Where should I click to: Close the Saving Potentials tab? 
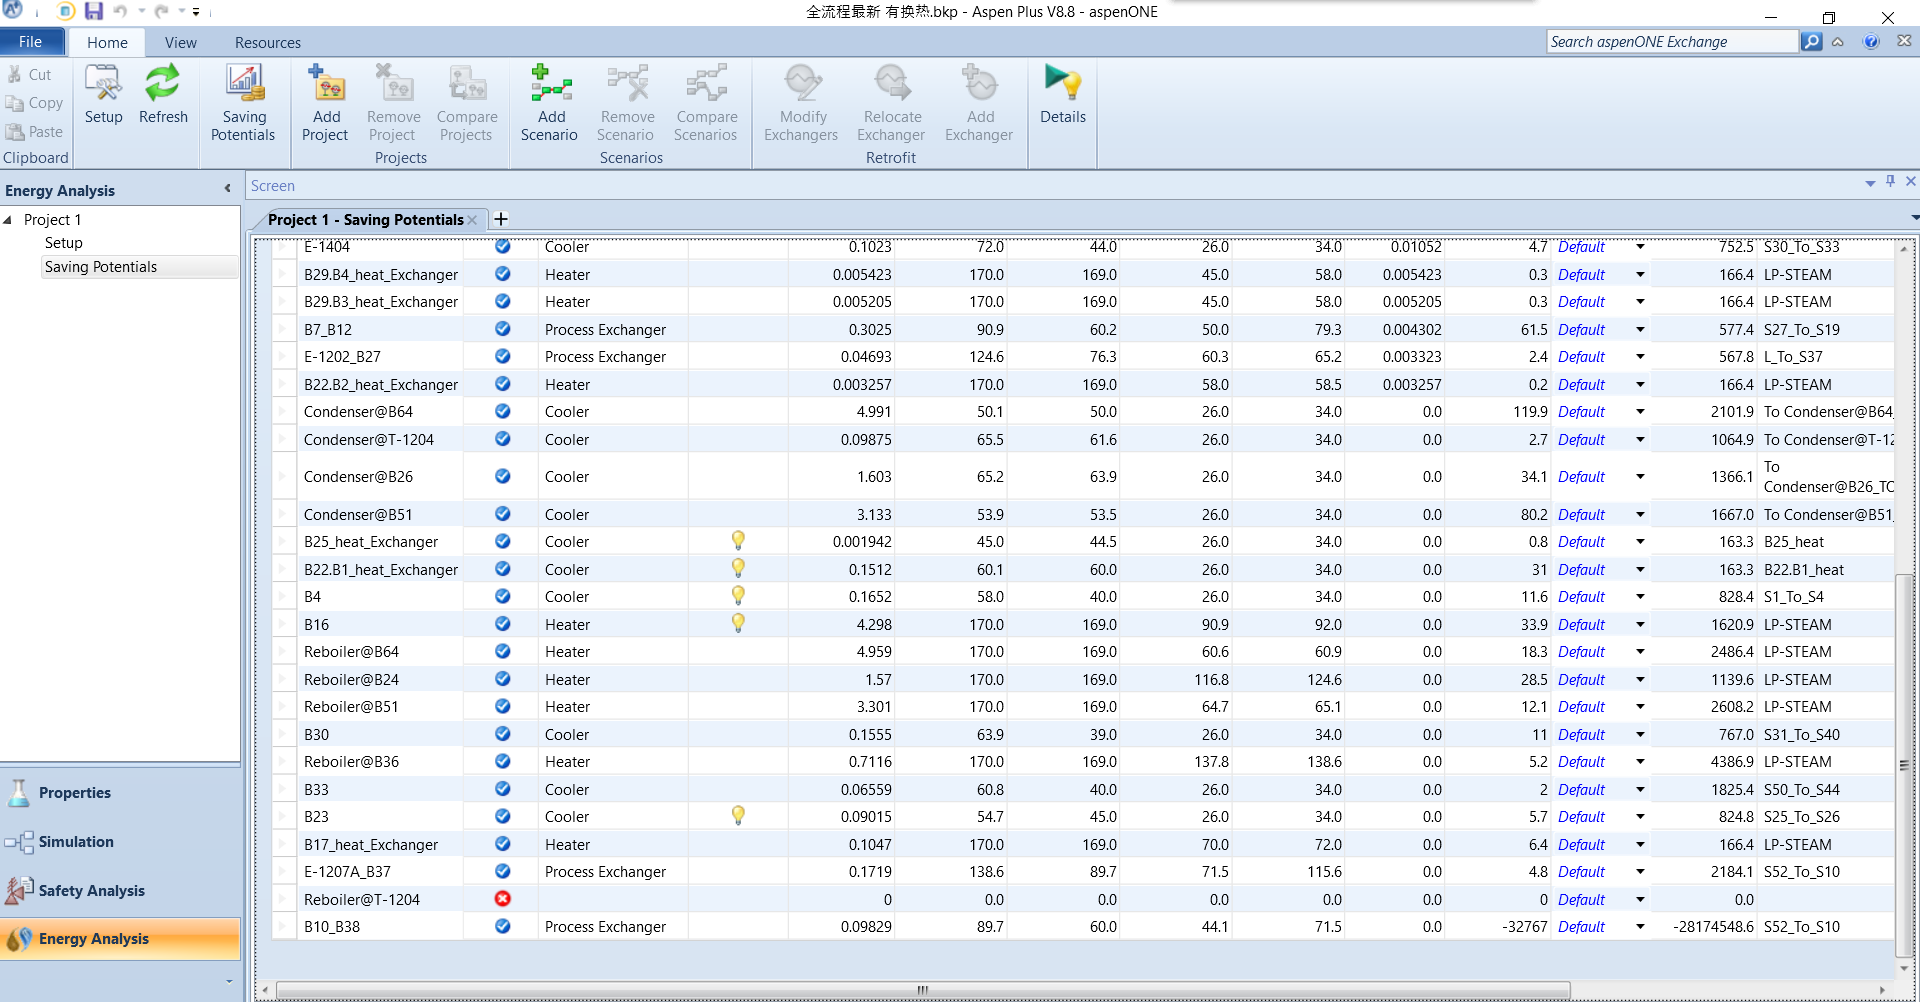tap(472, 220)
